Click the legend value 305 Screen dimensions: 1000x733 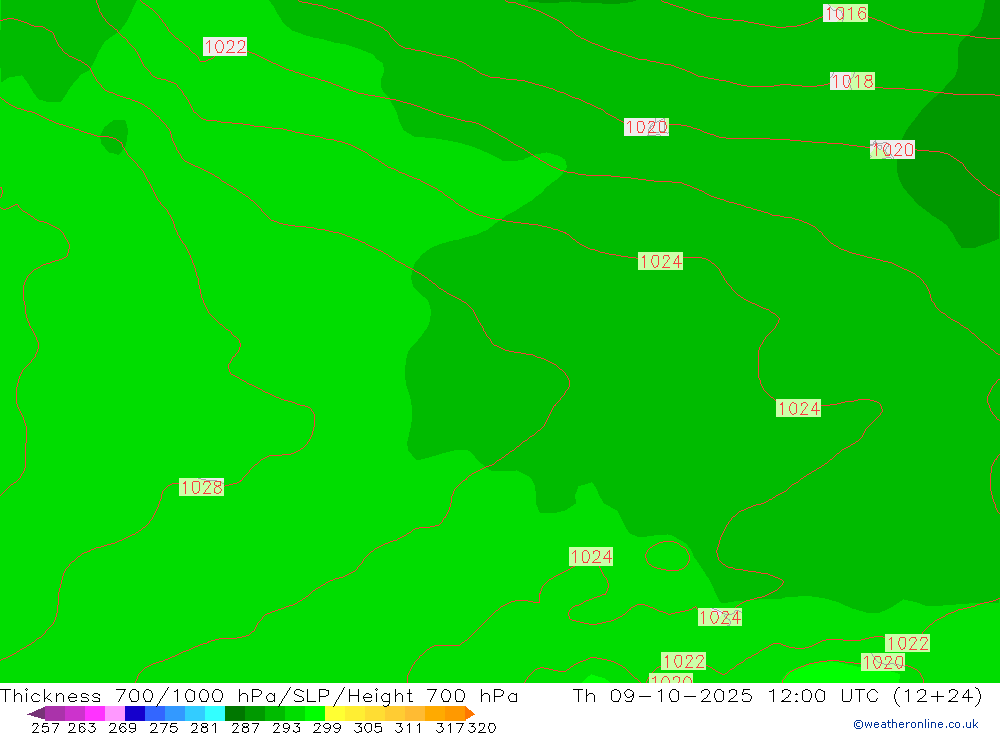pyautogui.click(x=367, y=727)
